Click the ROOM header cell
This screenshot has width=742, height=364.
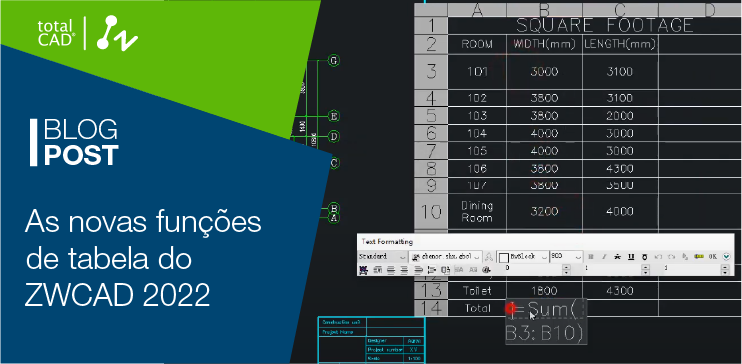pyautogui.click(x=477, y=44)
